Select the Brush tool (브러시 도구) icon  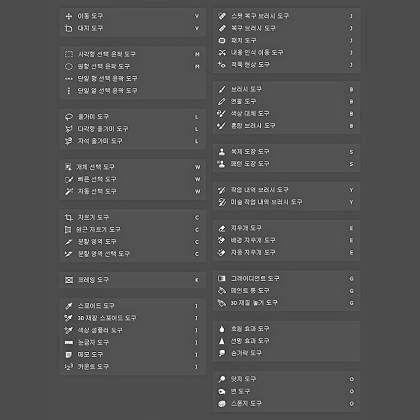click(x=222, y=89)
